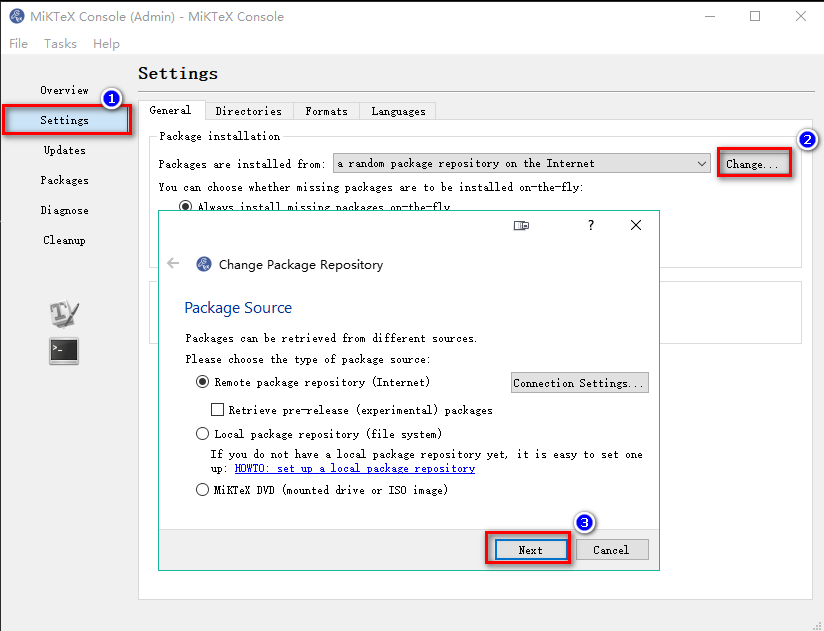Close the Change Package Repository dialog

pyautogui.click(x=636, y=225)
